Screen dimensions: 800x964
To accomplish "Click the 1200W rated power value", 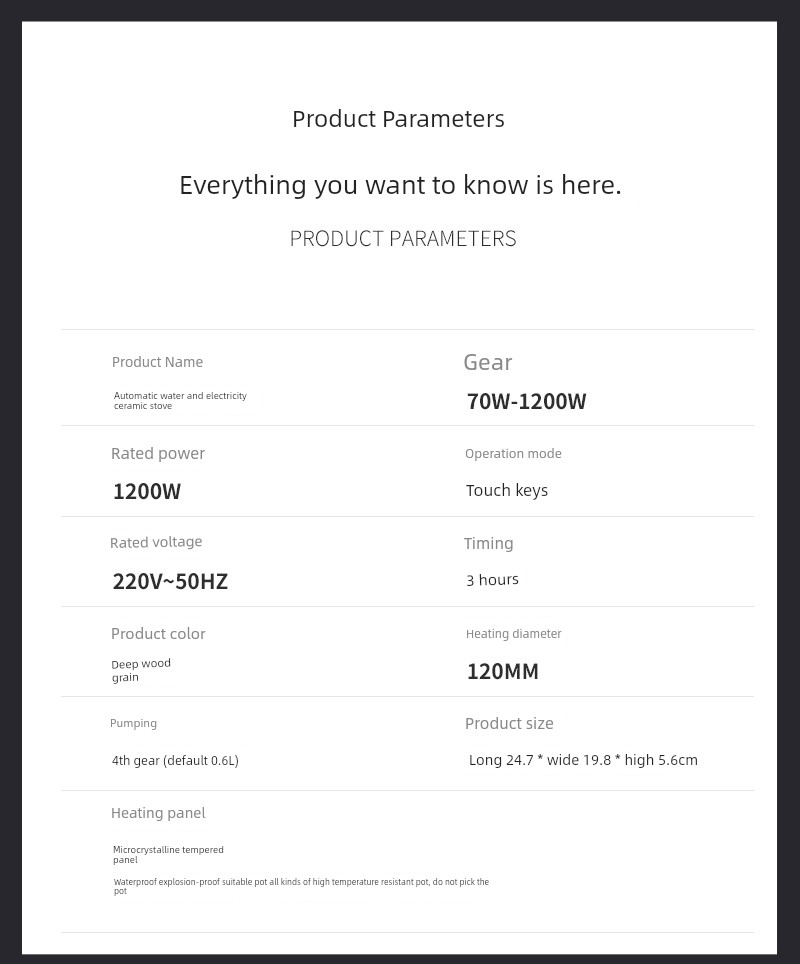I will click(146, 491).
